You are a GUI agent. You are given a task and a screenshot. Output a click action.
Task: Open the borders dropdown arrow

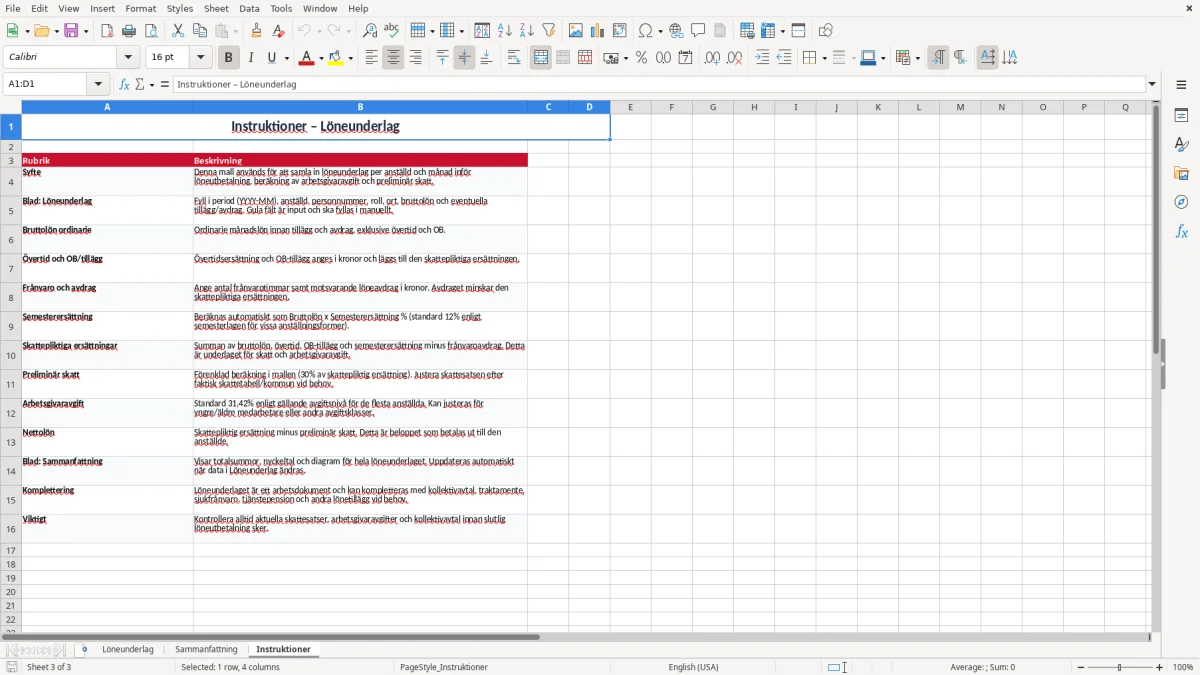[824, 58]
